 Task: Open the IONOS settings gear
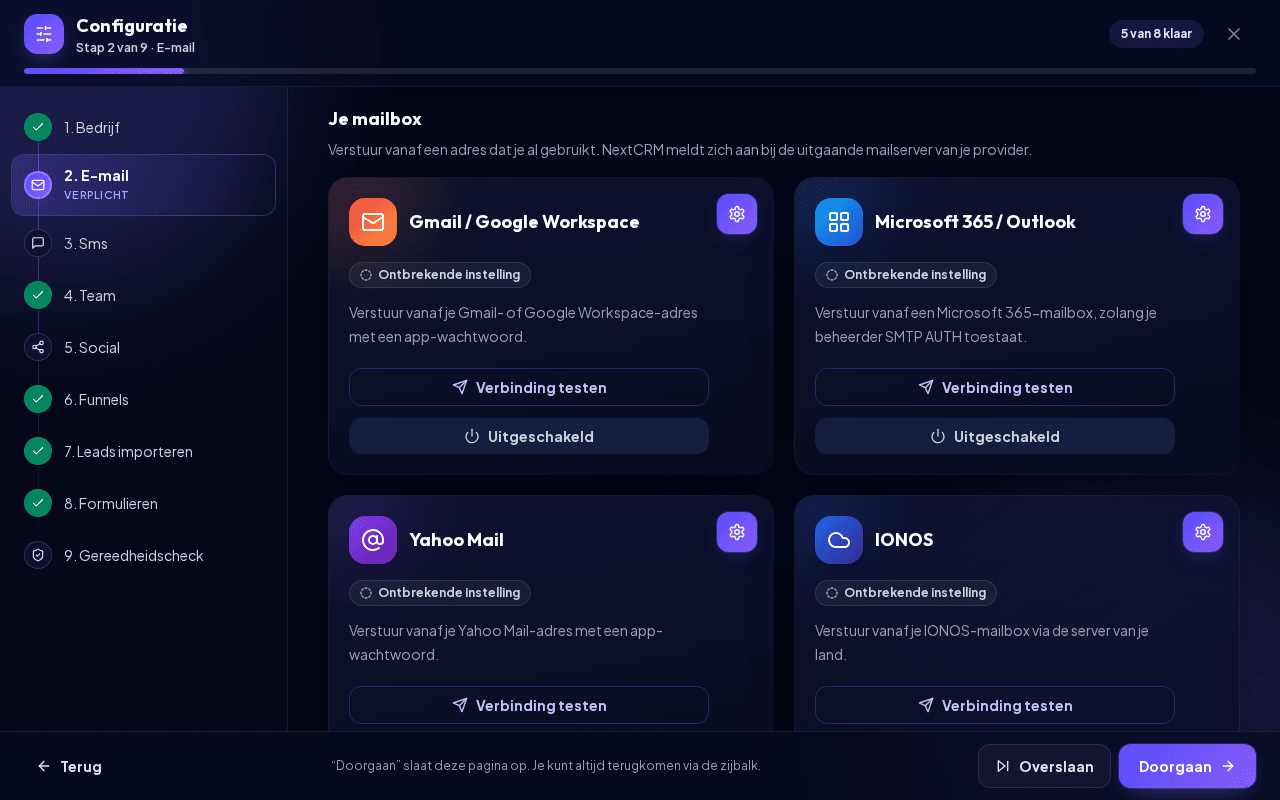(1203, 532)
